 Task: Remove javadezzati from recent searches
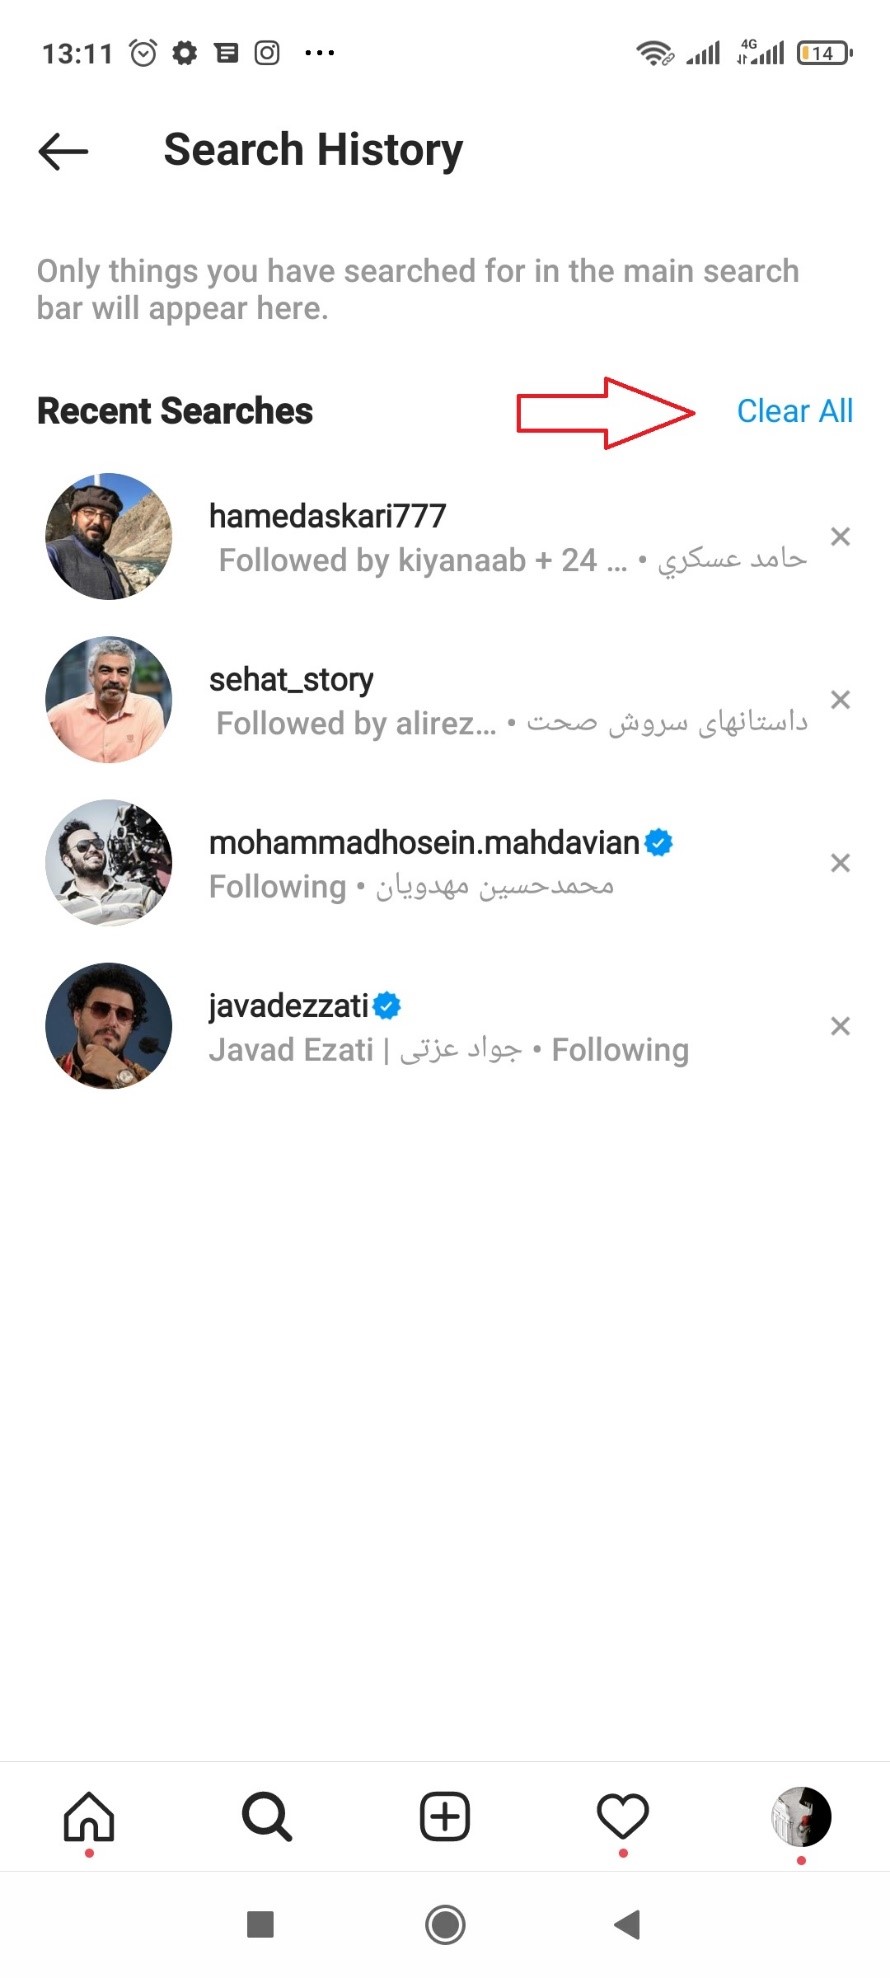click(x=840, y=1026)
